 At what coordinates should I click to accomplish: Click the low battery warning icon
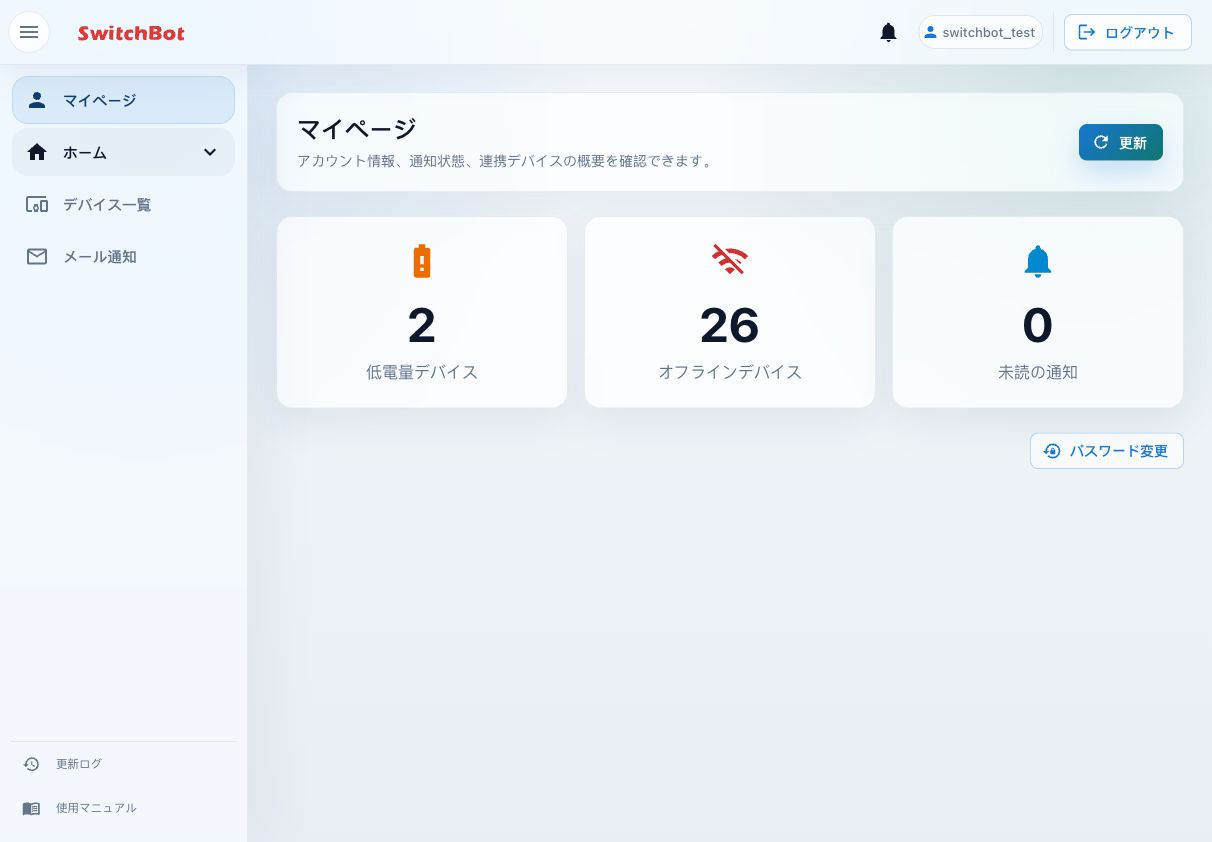pos(422,260)
